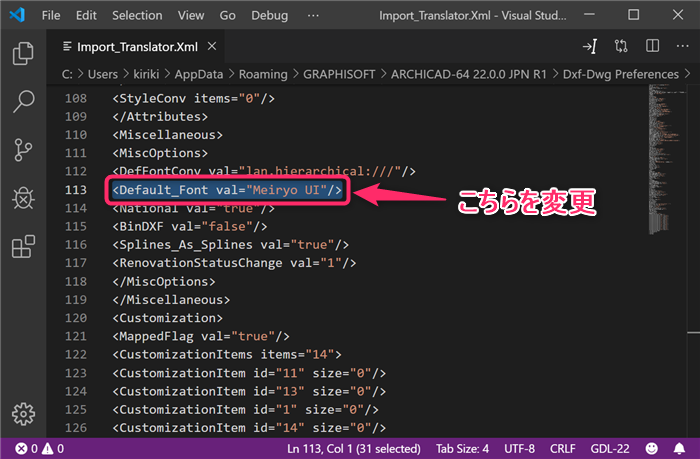Close the Import_Translator.Xml tab
Viewport: 700px width, 459px height.
[212, 46]
